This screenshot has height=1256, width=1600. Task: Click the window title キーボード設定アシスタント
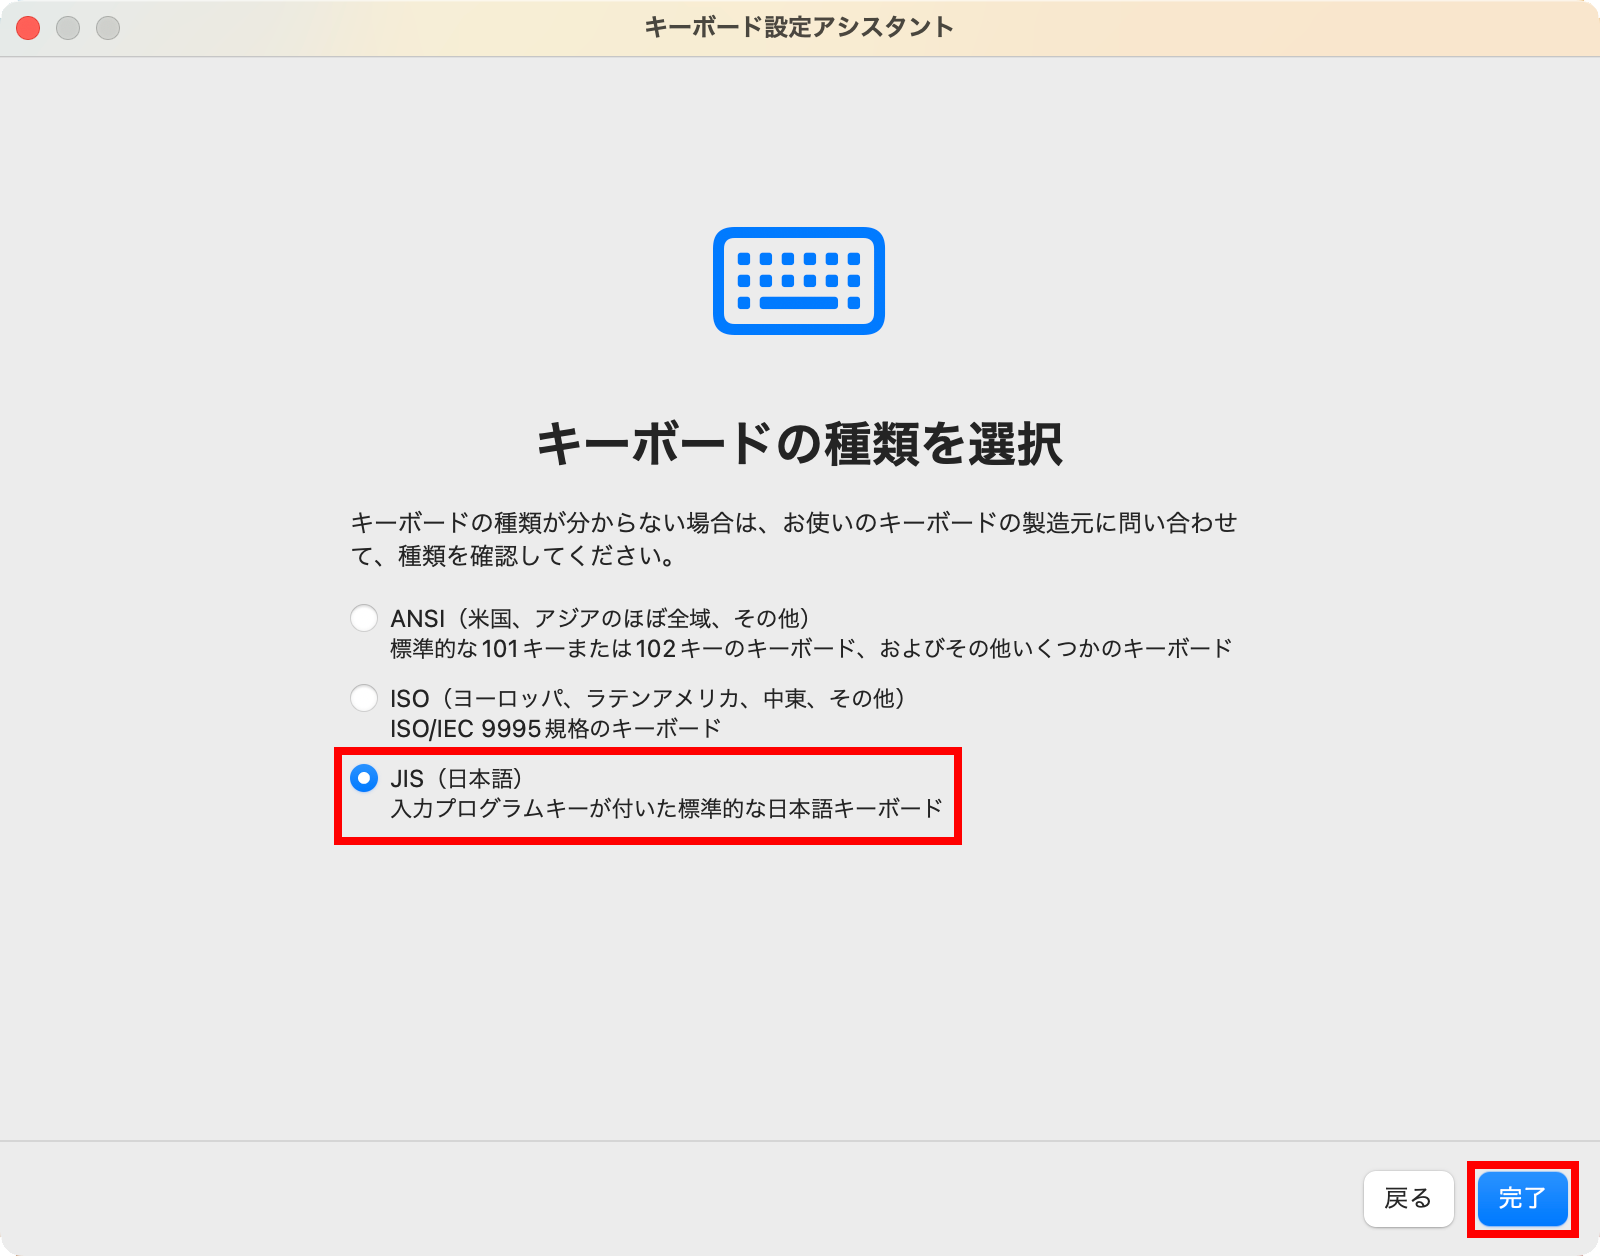799,27
